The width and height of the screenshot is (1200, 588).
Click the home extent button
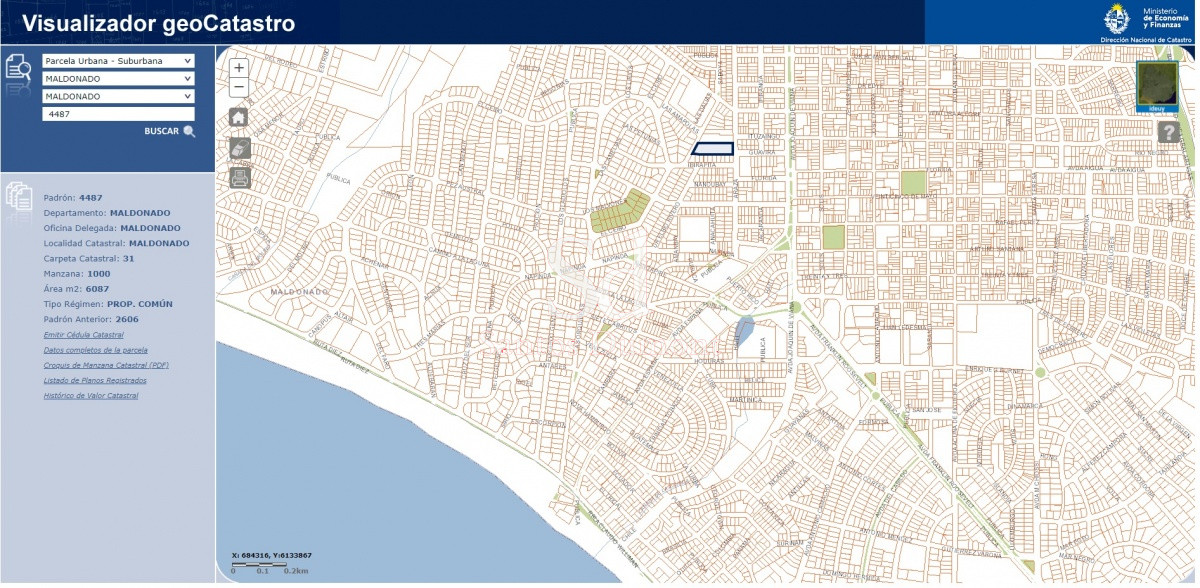click(239, 117)
